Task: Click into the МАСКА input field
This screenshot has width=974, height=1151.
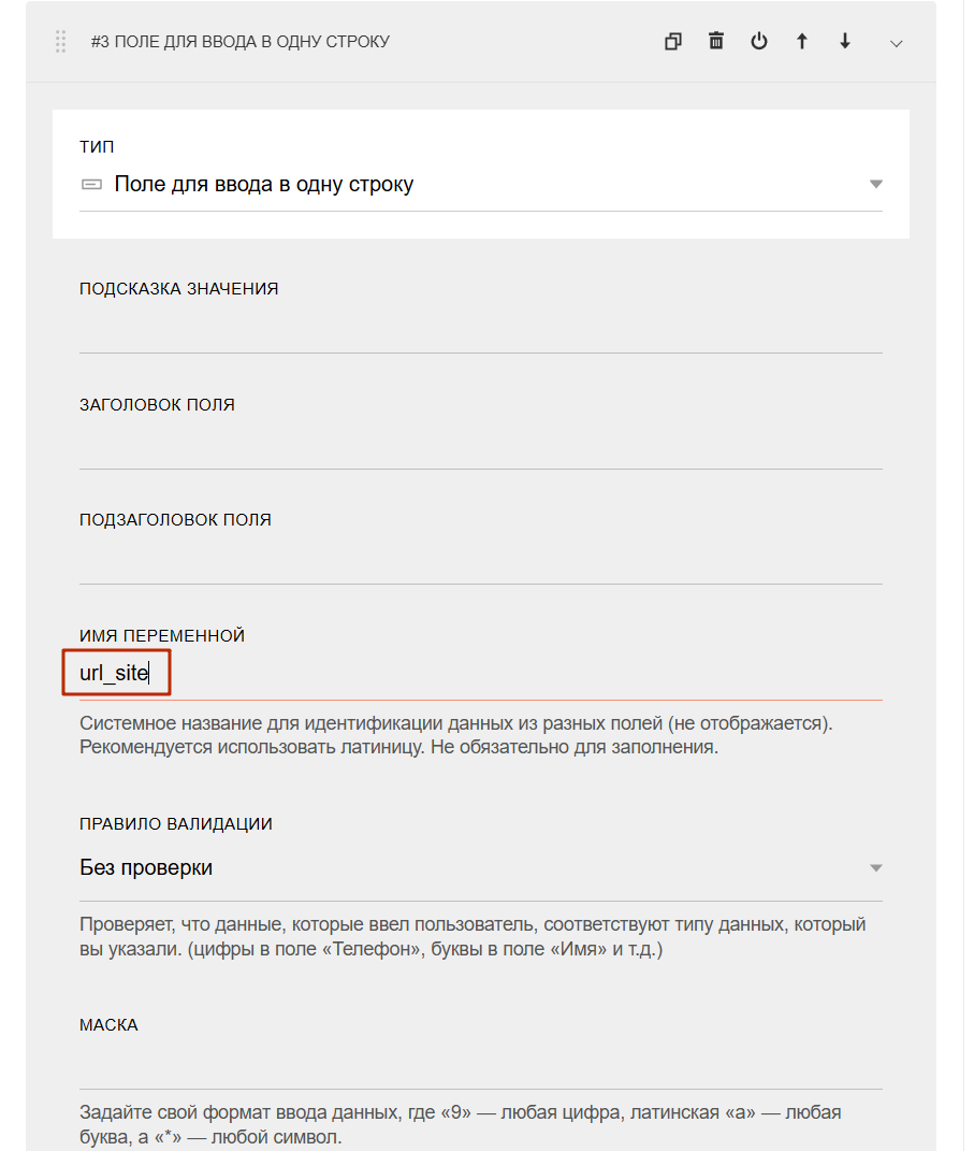Action: 481,1067
